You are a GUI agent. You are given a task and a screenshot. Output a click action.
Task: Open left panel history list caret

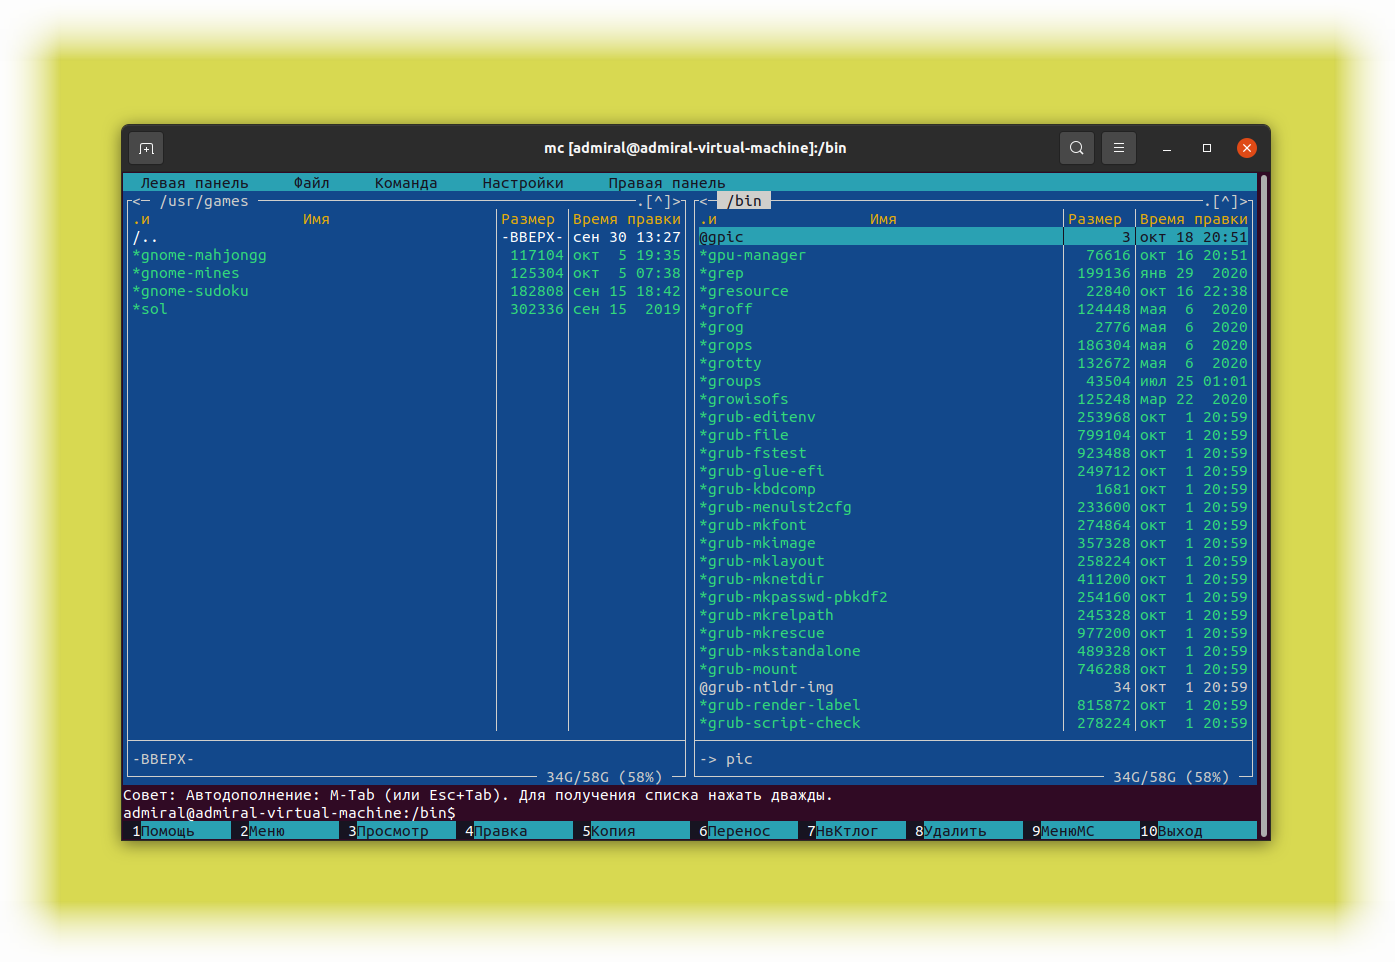[659, 201]
